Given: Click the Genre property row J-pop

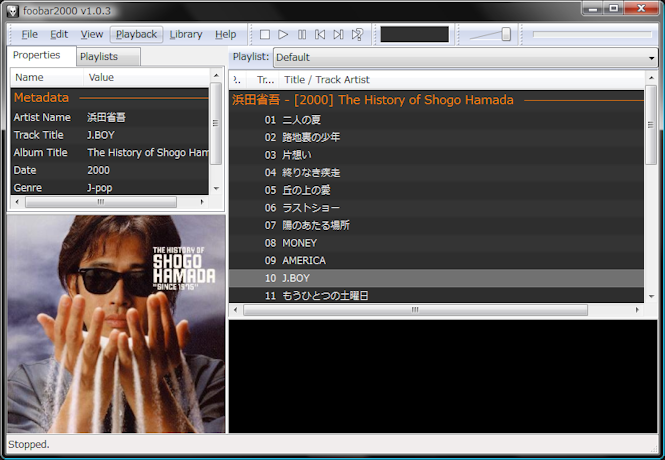Looking at the screenshot, I should [x=110, y=188].
